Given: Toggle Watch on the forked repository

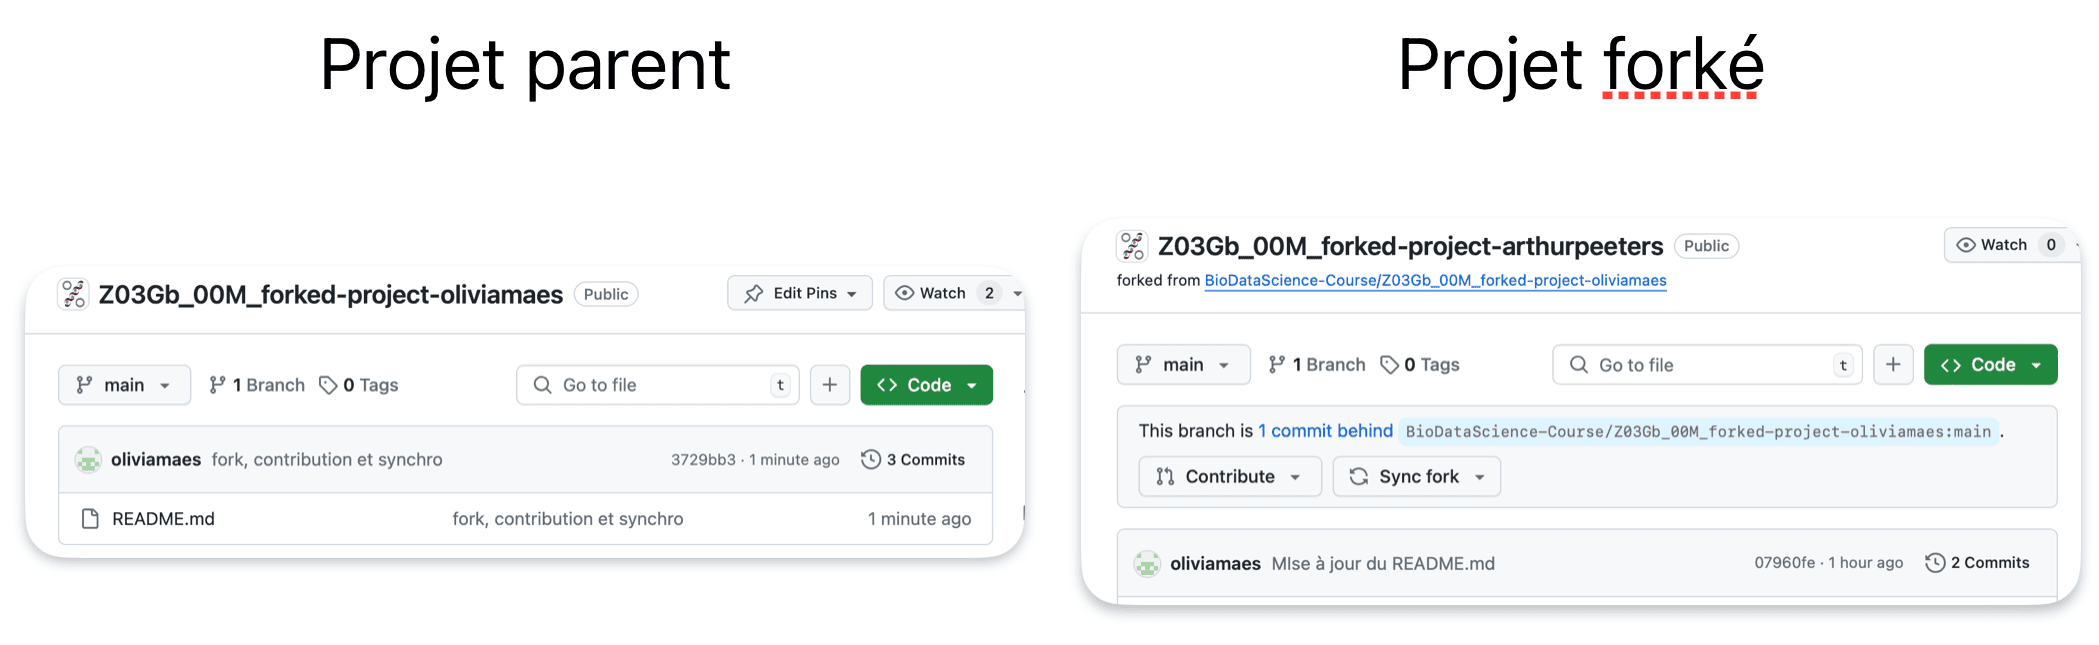Looking at the screenshot, I should [x=2004, y=245].
